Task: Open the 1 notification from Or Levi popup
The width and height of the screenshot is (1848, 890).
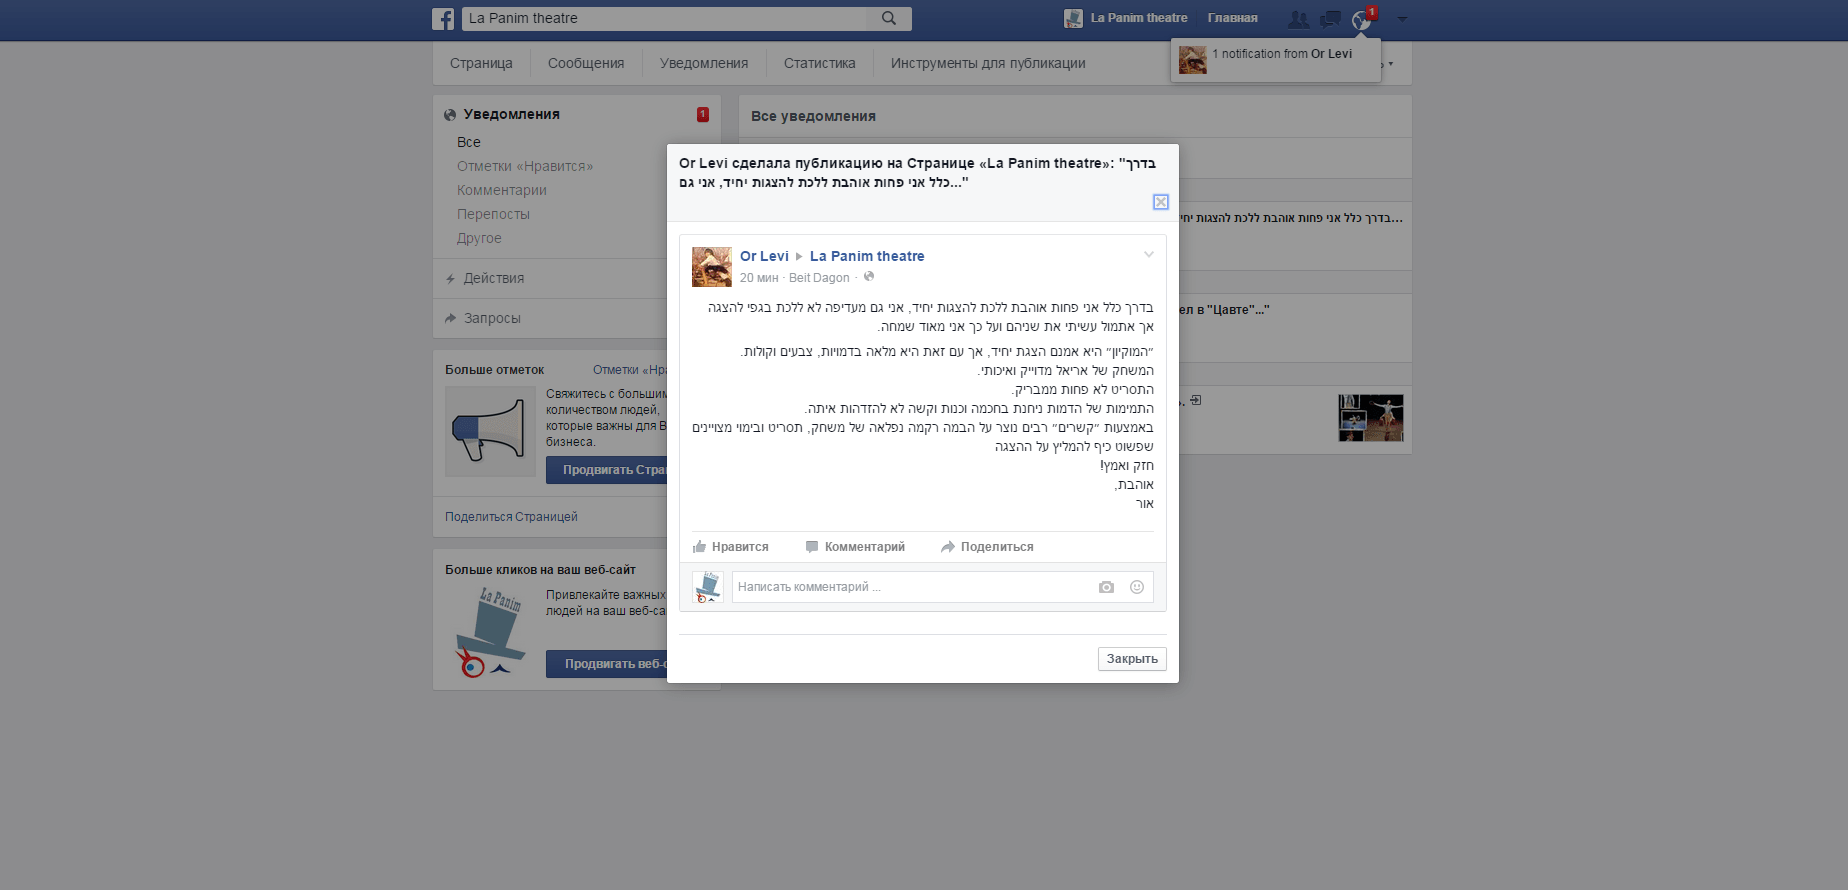Action: tap(1276, 60)
